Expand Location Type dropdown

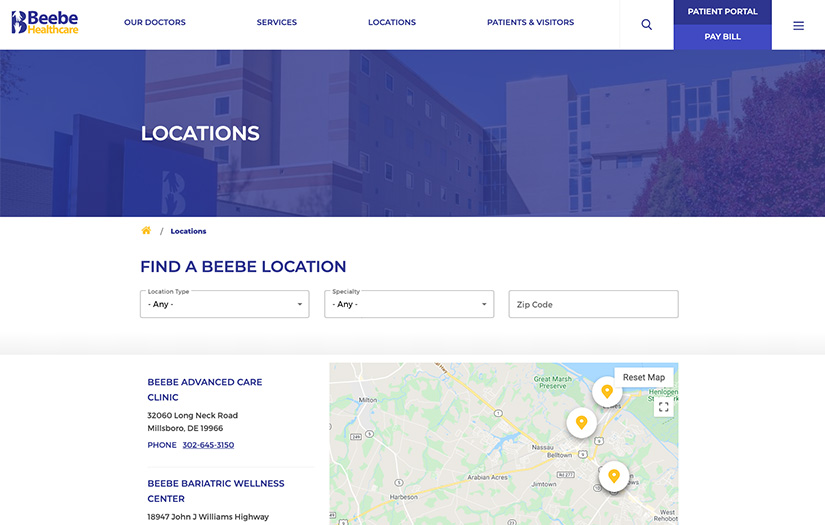click(225, 304)
